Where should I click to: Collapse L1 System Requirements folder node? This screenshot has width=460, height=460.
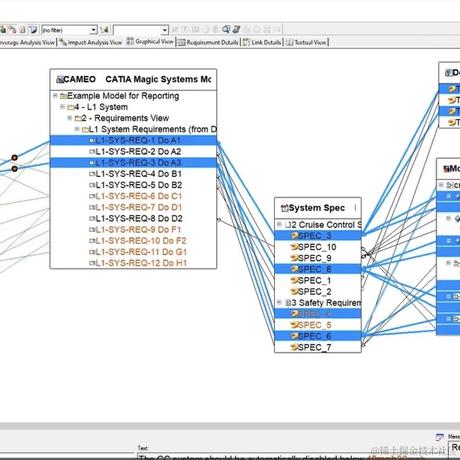pyautogui.click(x=77, y=129)
